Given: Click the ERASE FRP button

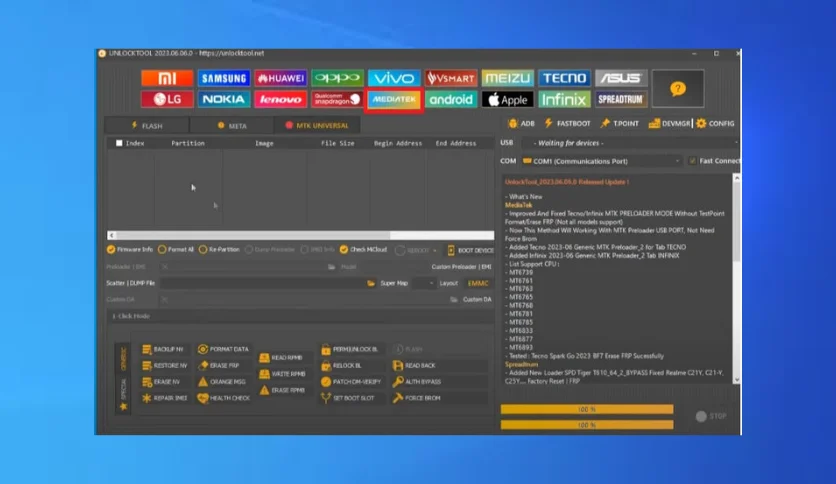Looking at the screenshot, I should pyautogui.click(x=219, y=366).
